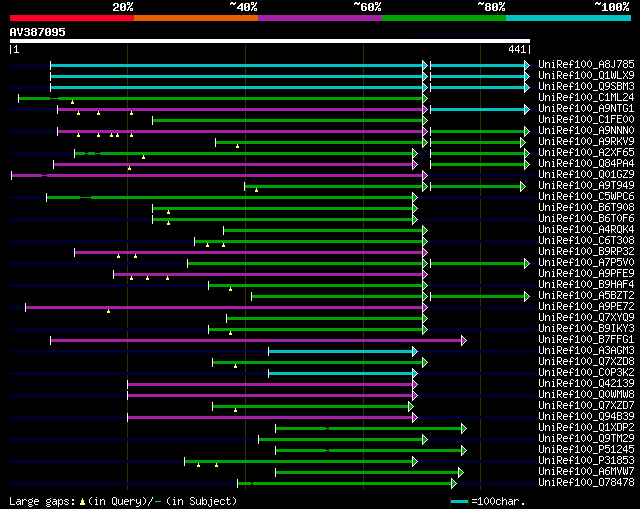This screenshot has height=509, width=640.
Task: Select the UniRef100_Q9SBM3 hit label
Action: coord(586,86)
